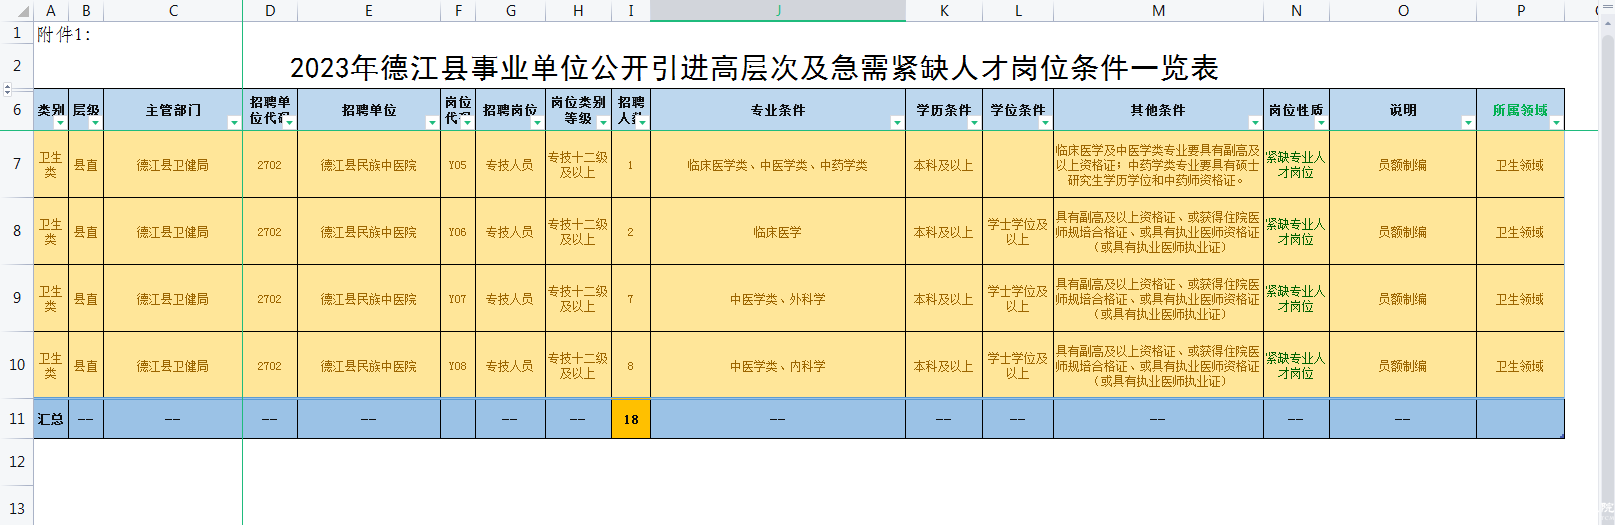Click the orange total cell showing 18
This screenshot has width=1615, height=525.
(631, 419)
